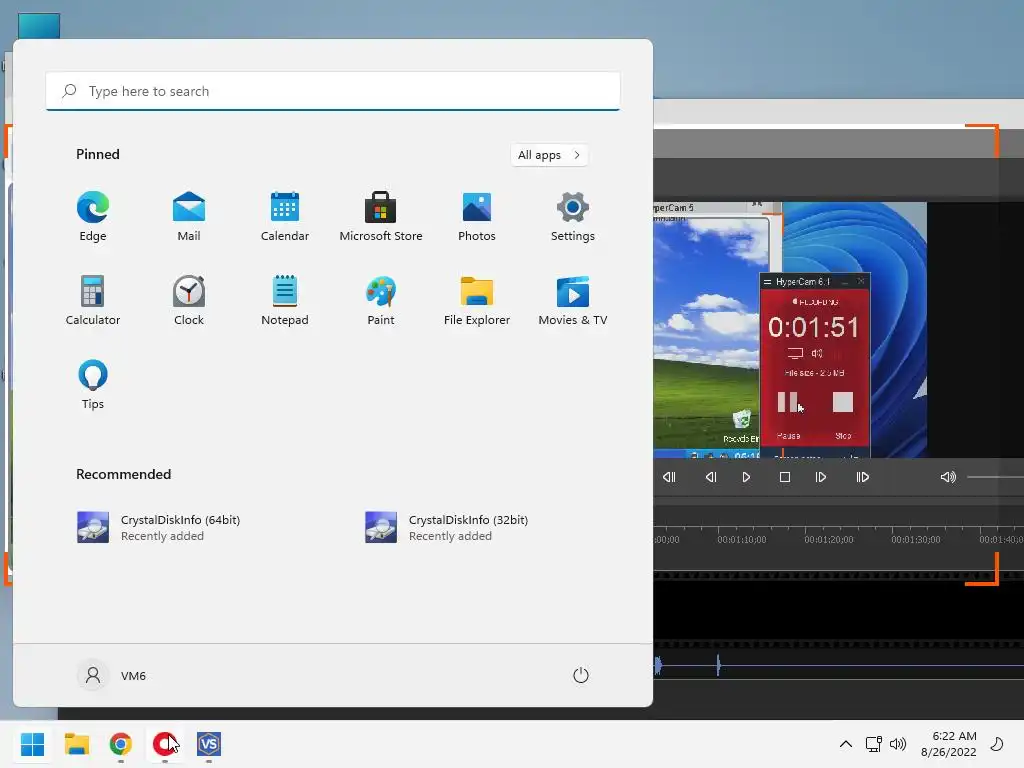This screenshot has width=1024, height=768.
Task: Open the Tips app
Action: click(x=93, y=385)
